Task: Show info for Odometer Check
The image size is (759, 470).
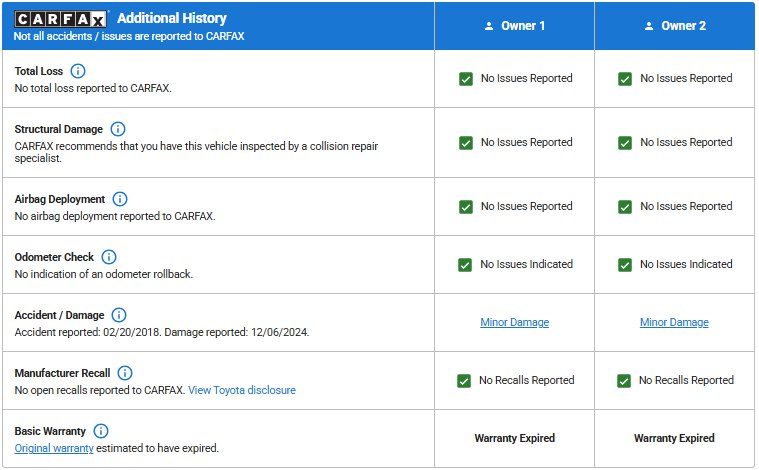Action: pos(109,257)
